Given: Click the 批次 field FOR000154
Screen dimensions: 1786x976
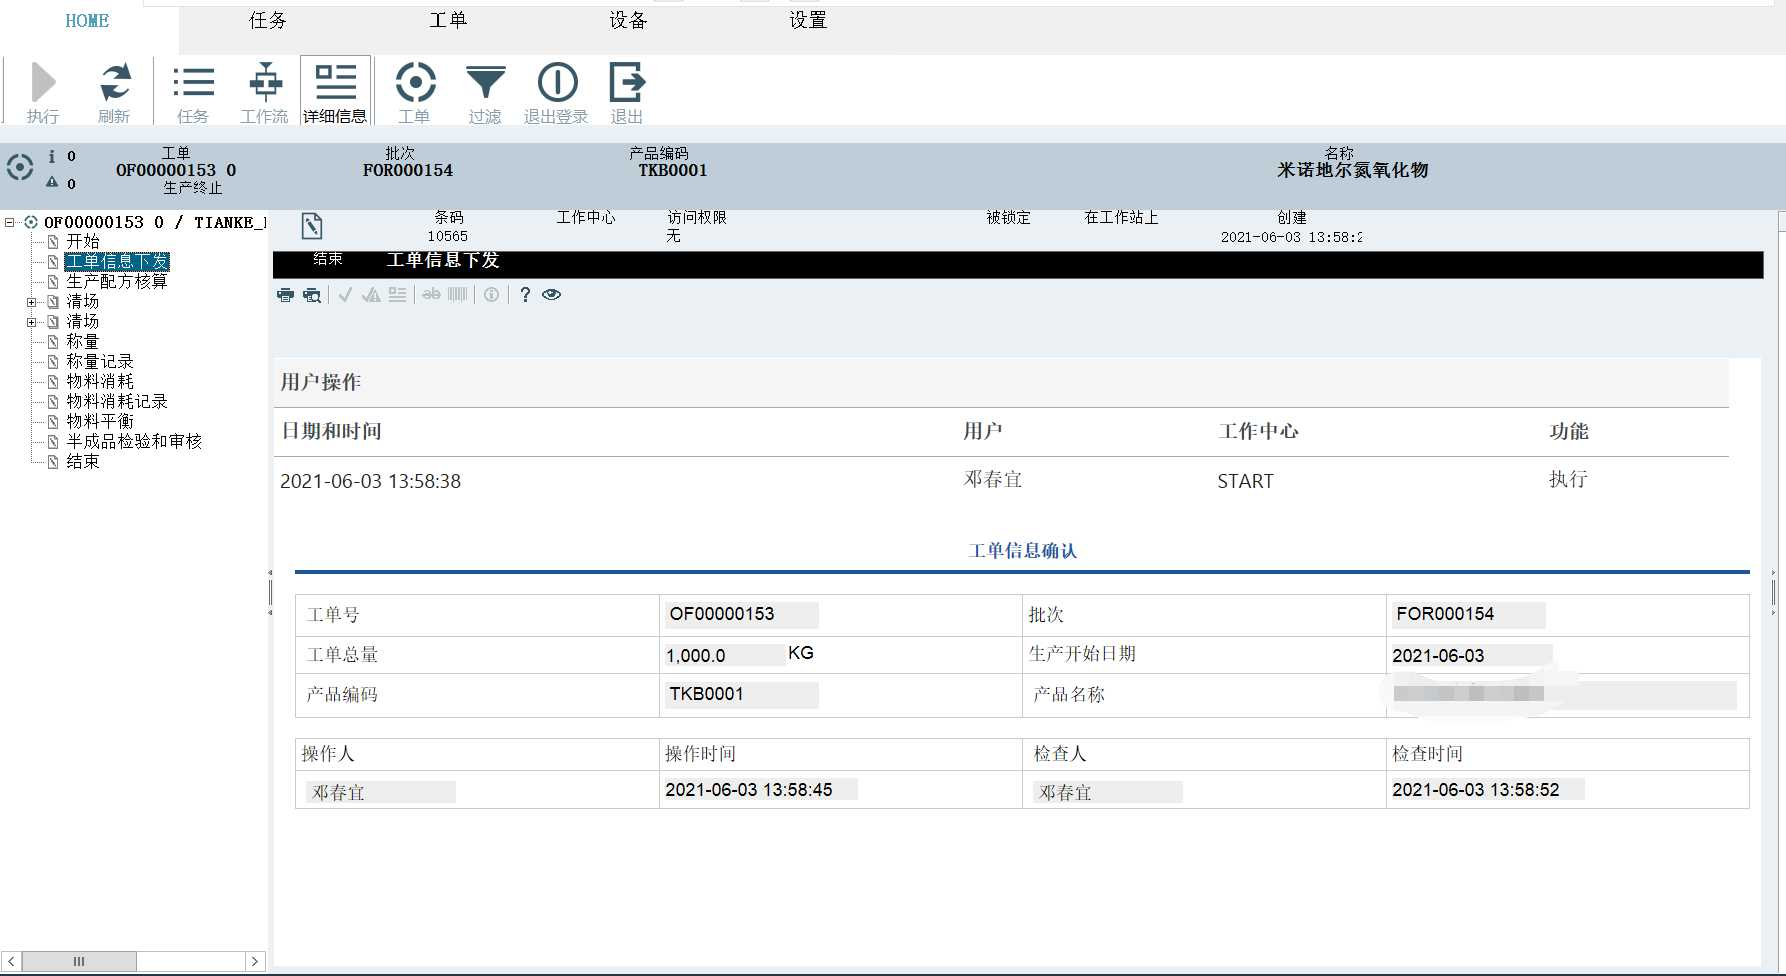Looking at the screenshot, I should point(1468,614).
